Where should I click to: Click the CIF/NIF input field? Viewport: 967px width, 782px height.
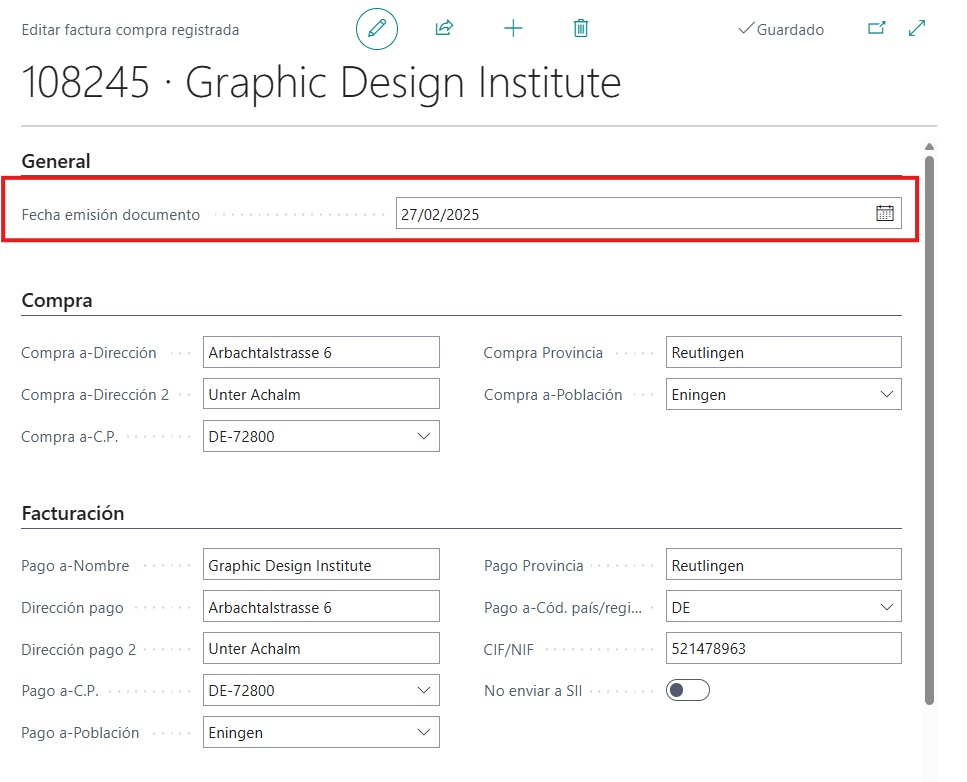(783, 649)
